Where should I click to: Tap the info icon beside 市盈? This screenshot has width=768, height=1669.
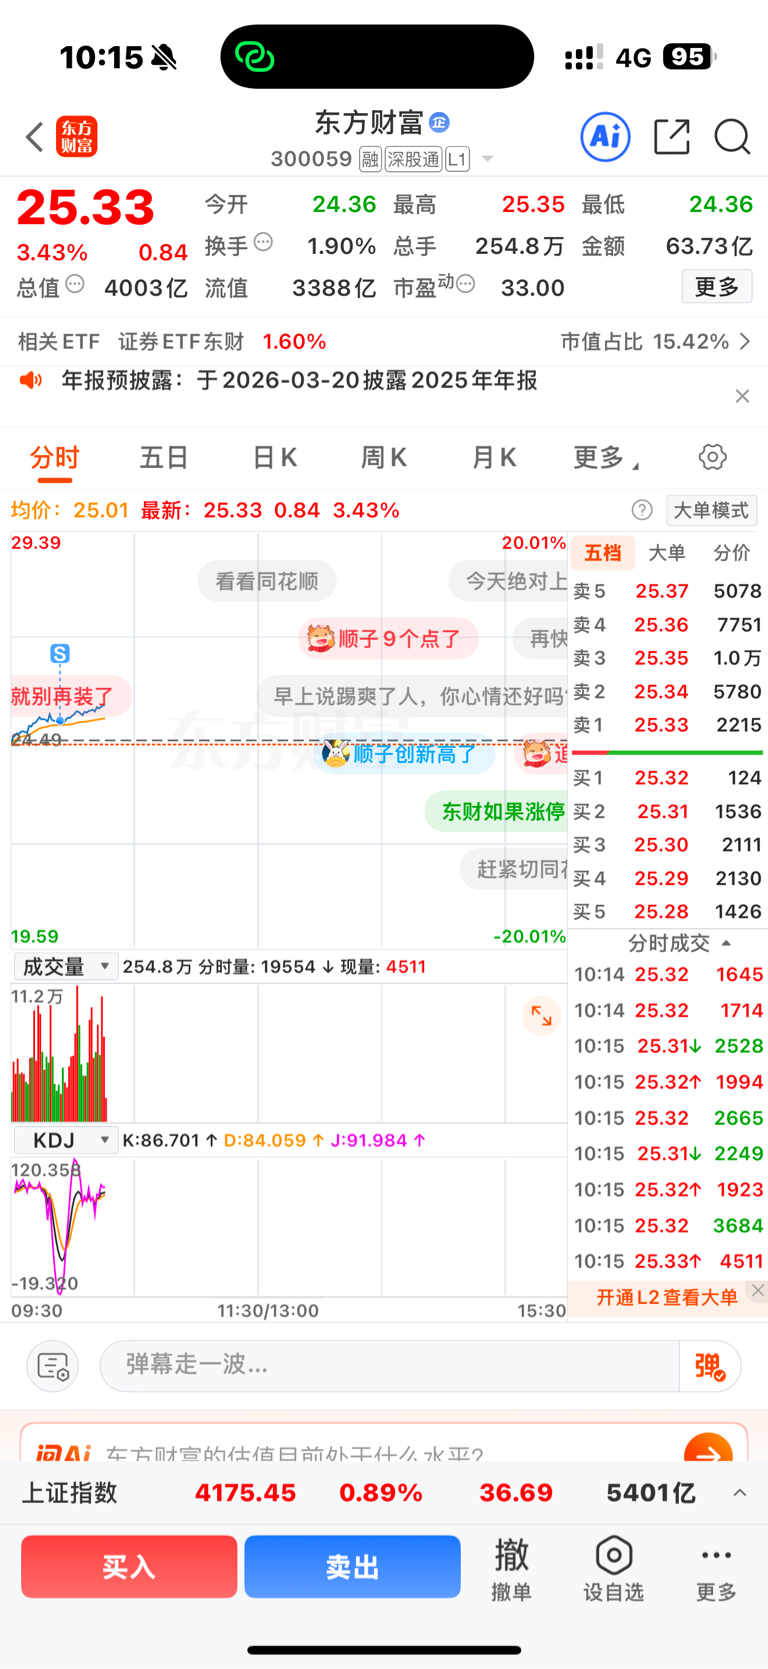465,284
